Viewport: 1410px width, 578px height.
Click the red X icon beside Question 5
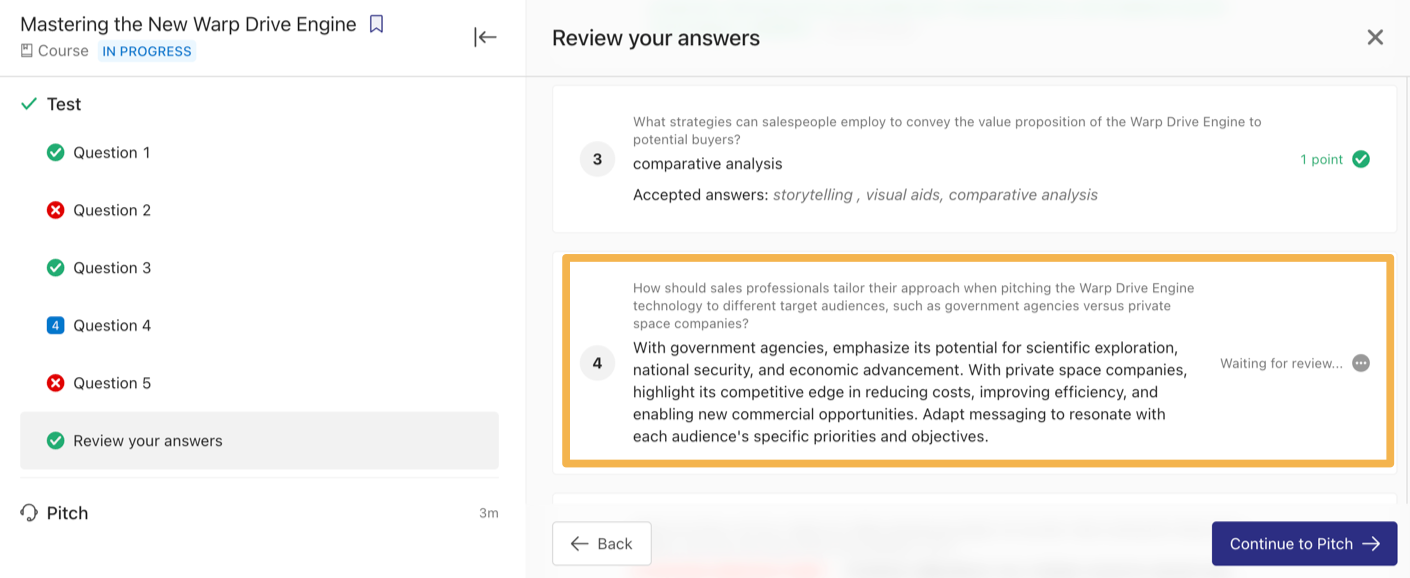56,383
